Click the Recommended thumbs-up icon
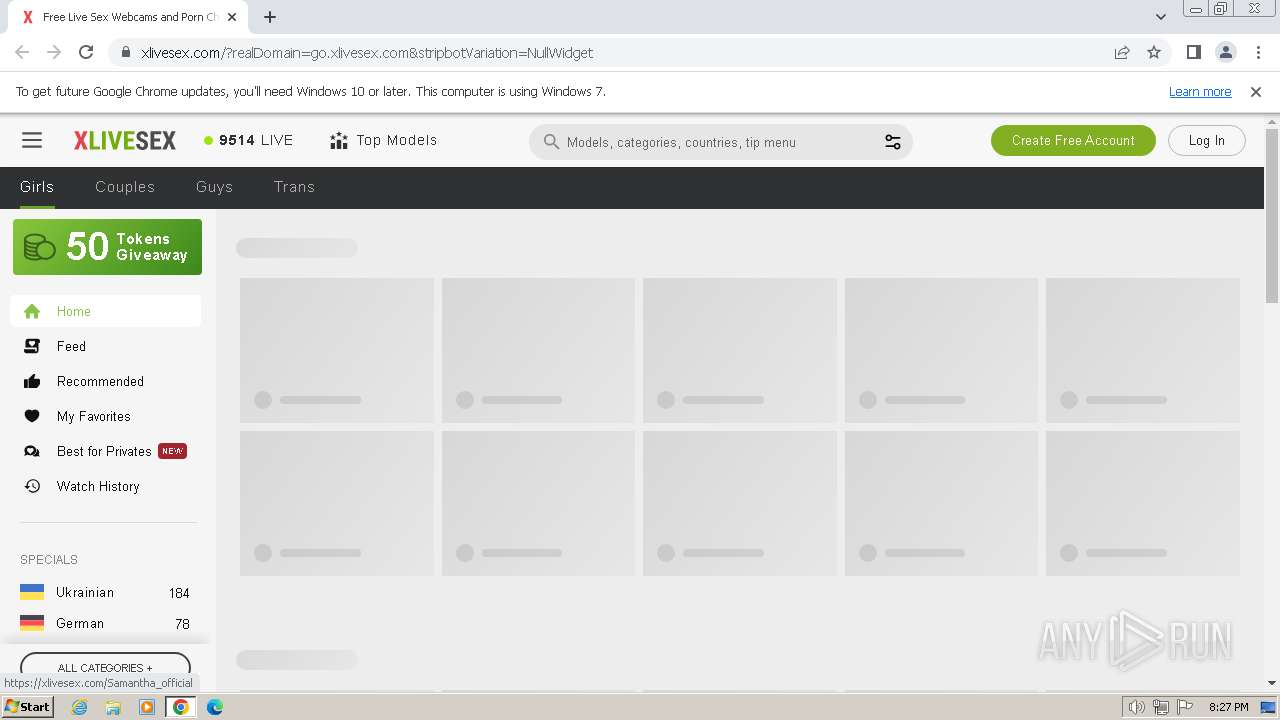The image size is (1280, 720). (x=32, y=381)
